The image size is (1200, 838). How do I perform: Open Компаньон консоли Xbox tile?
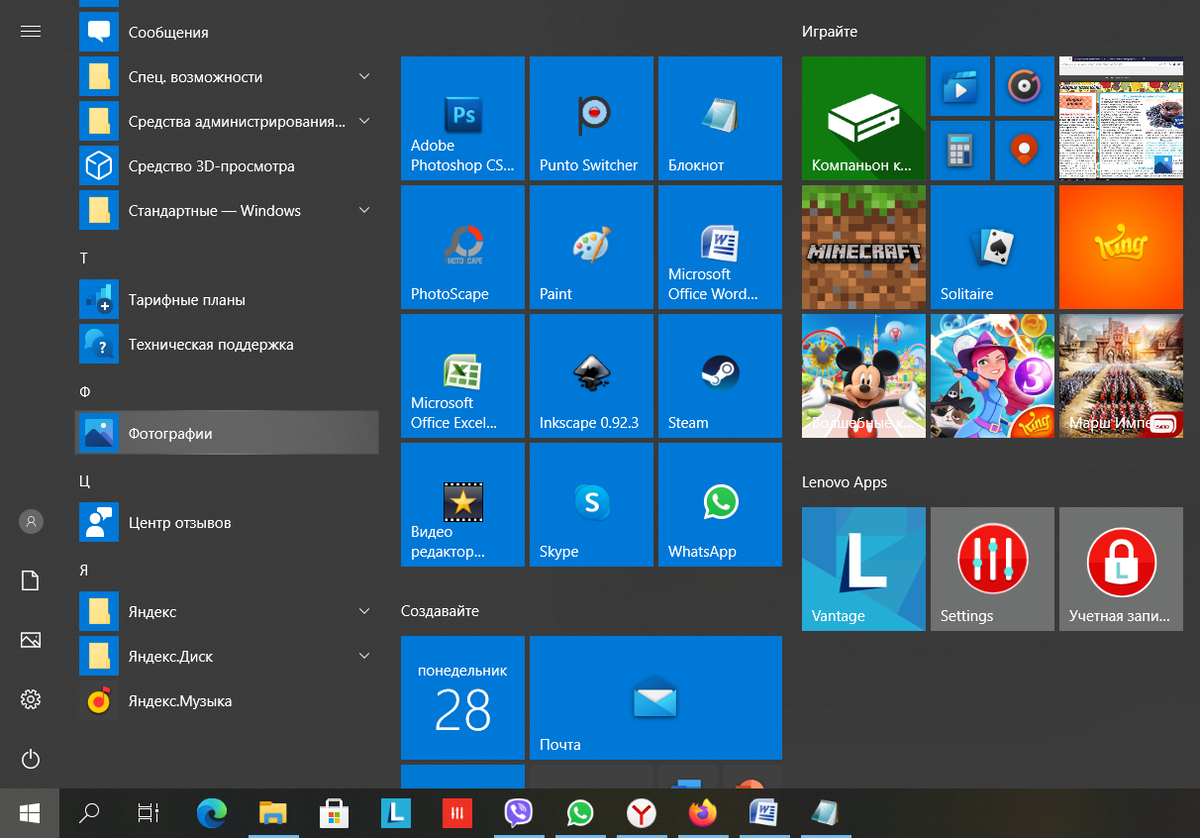click(x=863, y=118)
